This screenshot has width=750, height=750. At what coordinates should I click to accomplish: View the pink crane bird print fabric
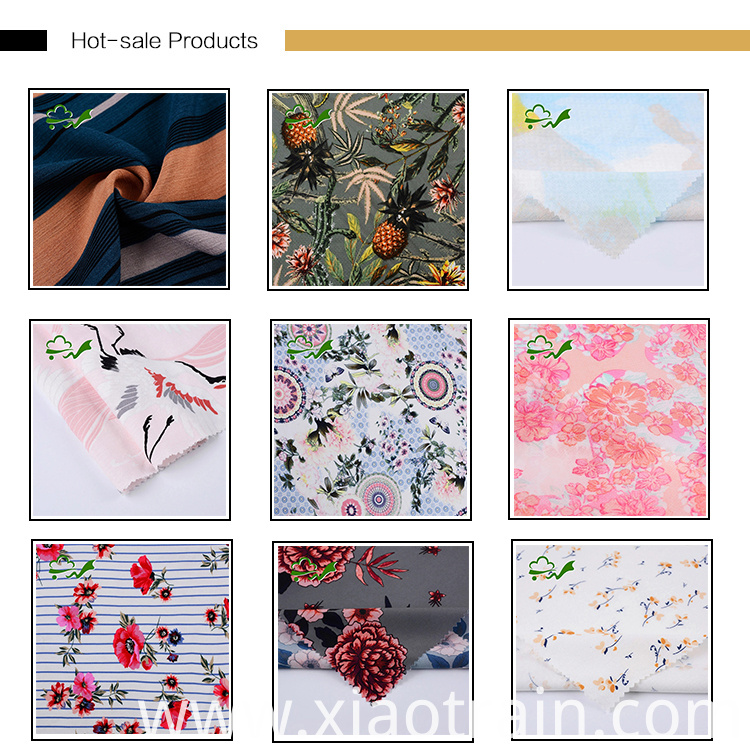click(130, 419)
